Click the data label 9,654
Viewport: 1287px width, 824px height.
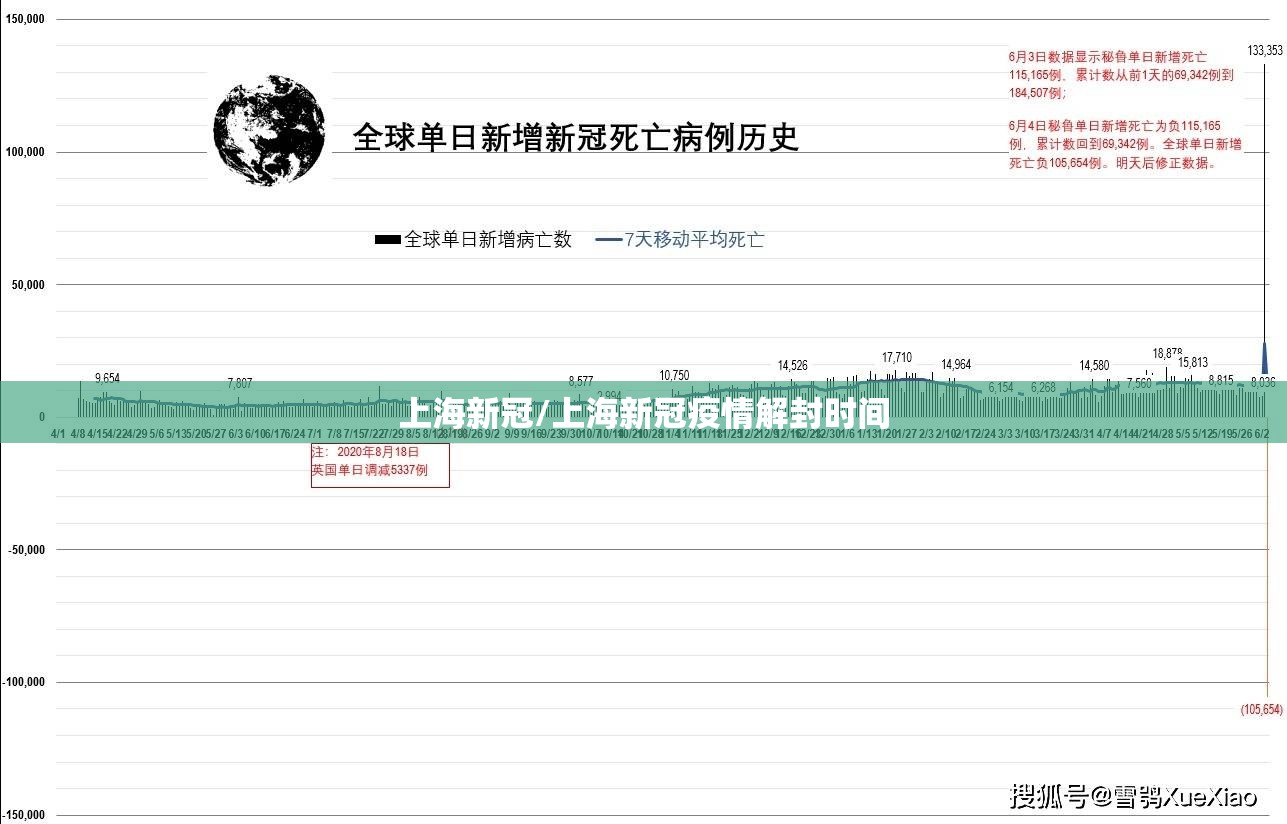(x=107, y=378)
